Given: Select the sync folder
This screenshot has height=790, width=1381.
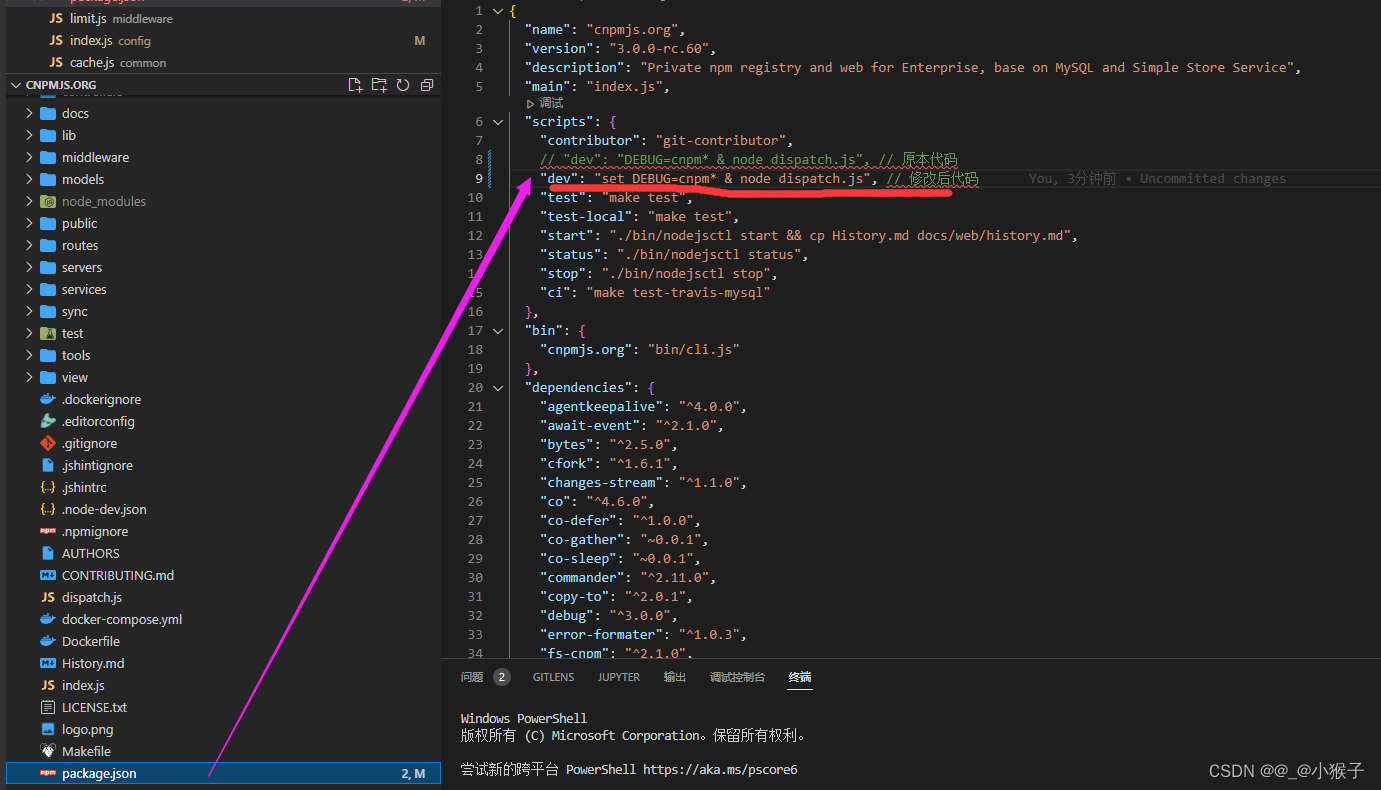Looking at the screenshot, I should click(x=223, y=311).
